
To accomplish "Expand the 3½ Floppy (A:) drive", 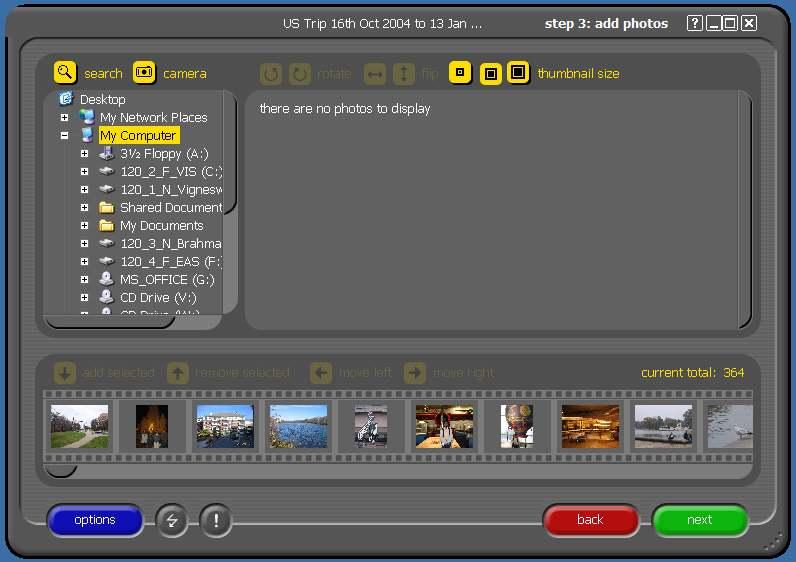I will click(x=85, y=154).
